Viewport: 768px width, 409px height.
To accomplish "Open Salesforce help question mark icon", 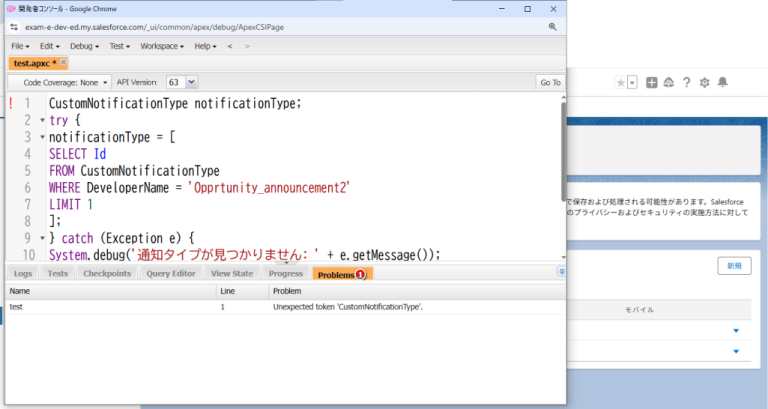I will (x=686, y=82).
